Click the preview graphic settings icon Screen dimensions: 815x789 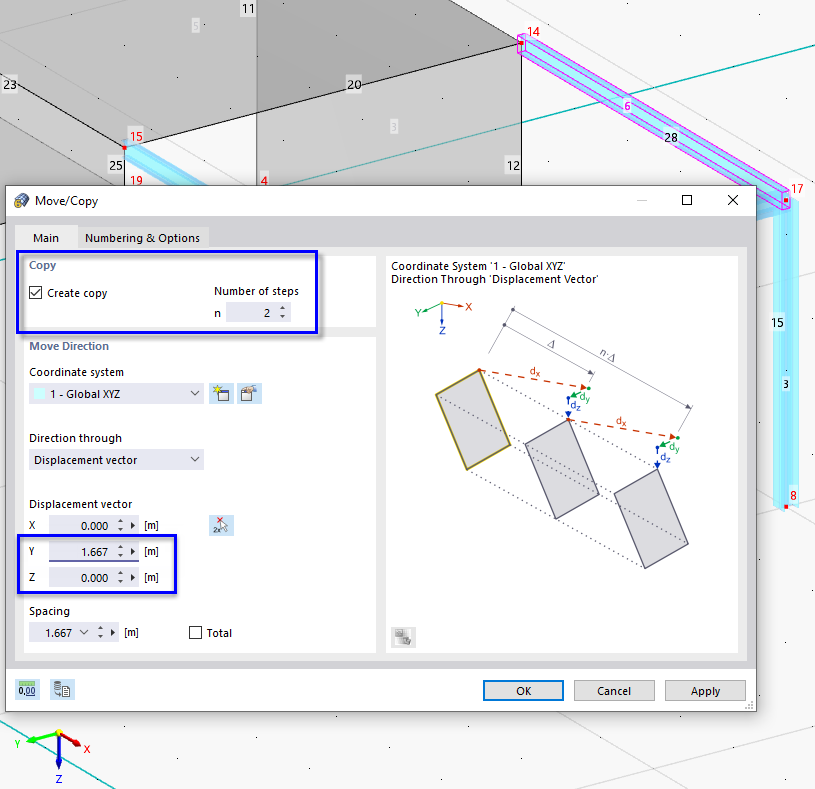[x=403, y=637]
